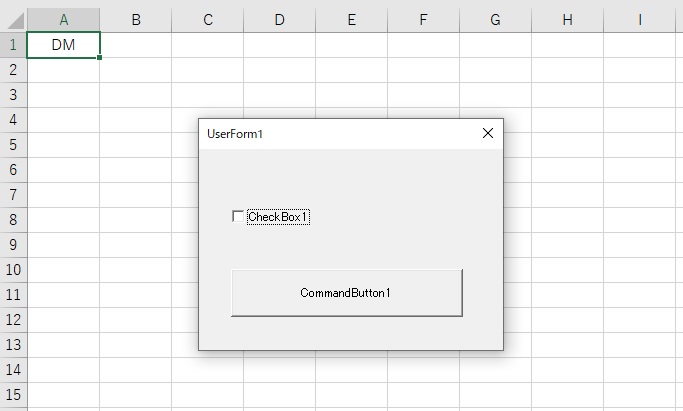The height and width of the screenshot is (411, 683).
Task: Tick the CheckBox1 checkbox
Action: [x=238, y=216]
